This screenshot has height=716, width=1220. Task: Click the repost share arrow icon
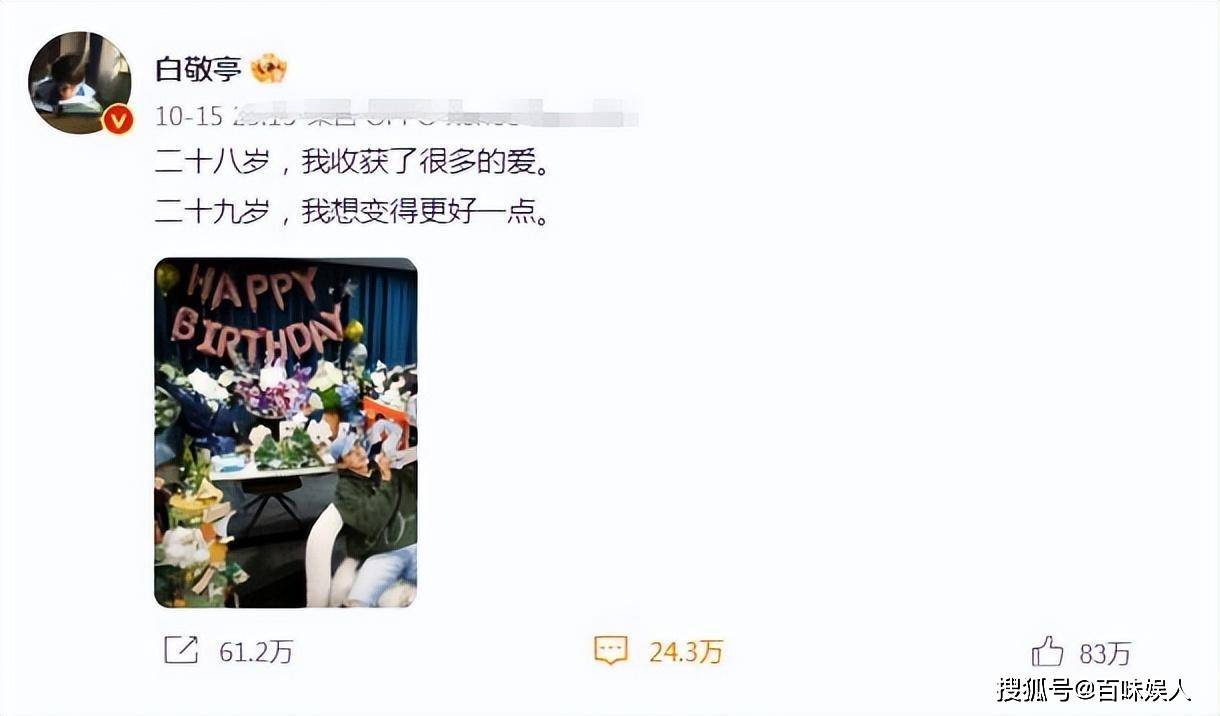tap(181, 651)
